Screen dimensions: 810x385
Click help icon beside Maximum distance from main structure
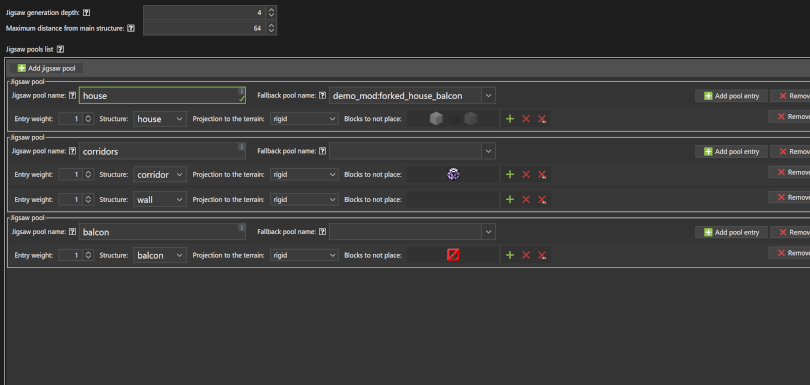(x=131, y=28)
